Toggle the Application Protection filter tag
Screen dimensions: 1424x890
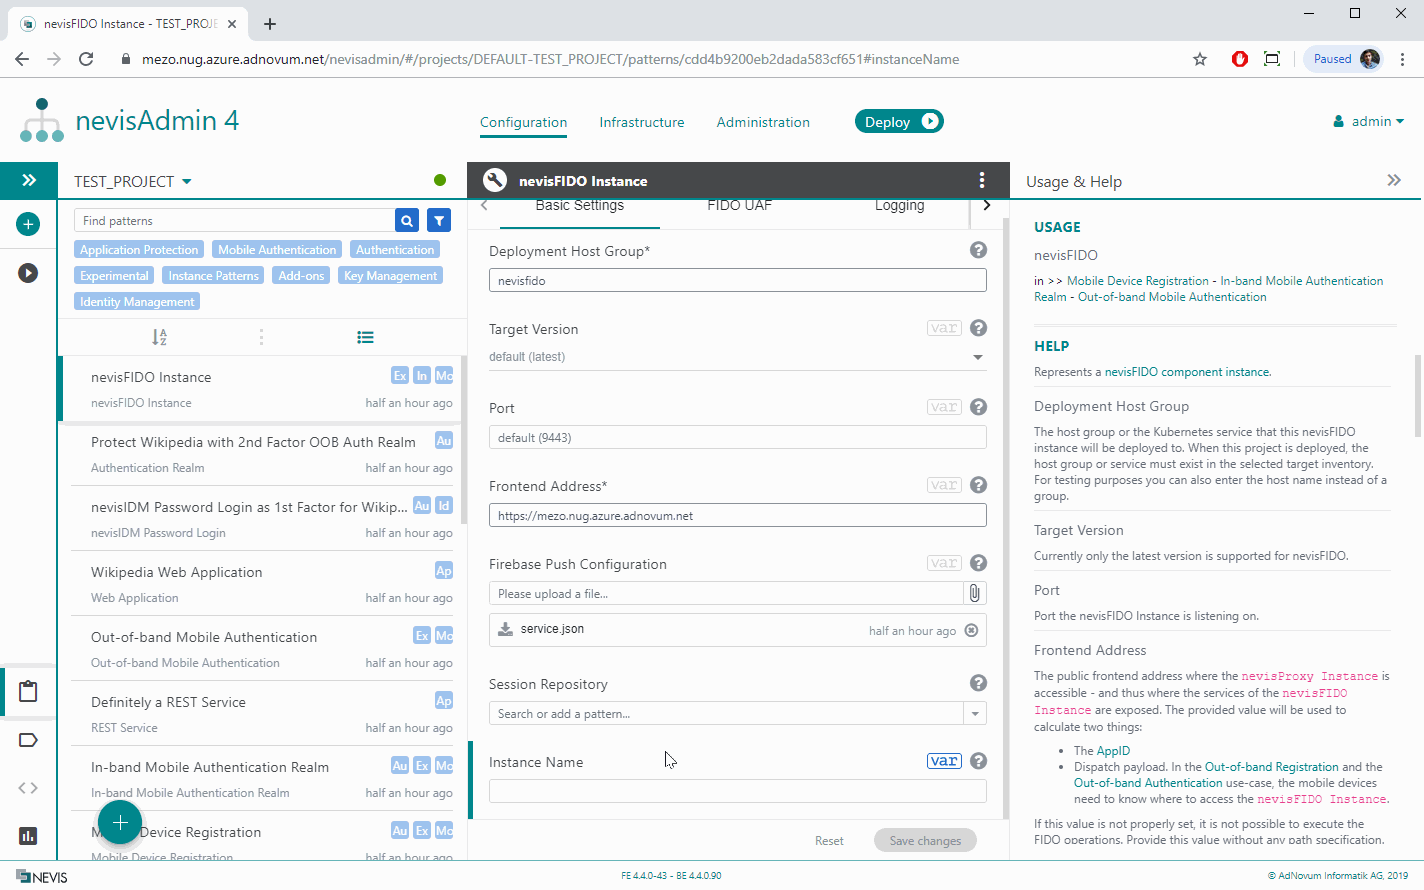point(139,250)
